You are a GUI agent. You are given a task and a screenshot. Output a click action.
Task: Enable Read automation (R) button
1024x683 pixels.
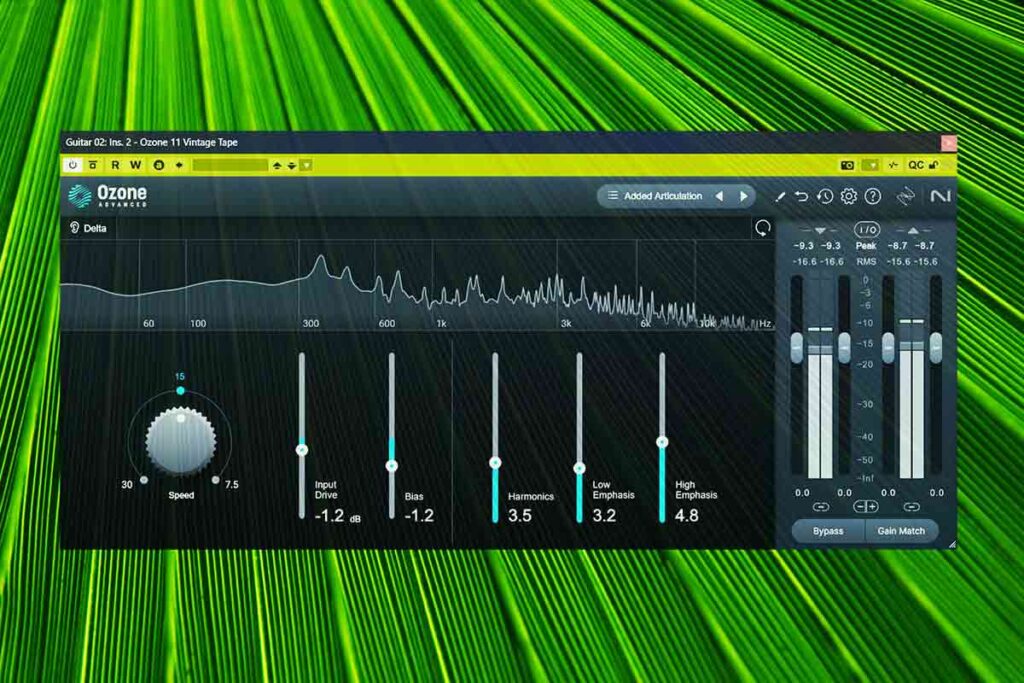115,165
